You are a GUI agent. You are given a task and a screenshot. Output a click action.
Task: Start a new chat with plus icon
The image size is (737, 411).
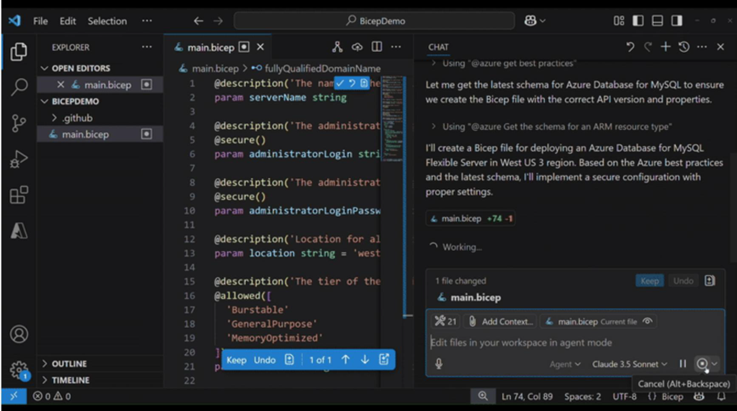(666, 47)
